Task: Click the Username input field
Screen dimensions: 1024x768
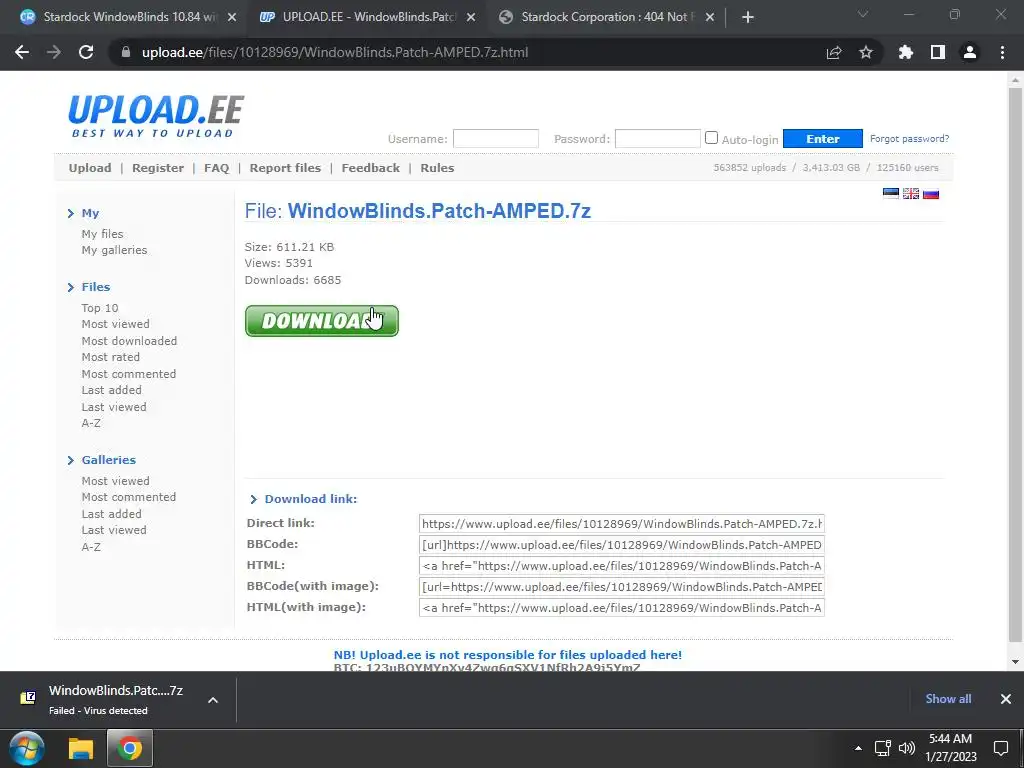Action: pyautogui.click(x=496, y=138)
